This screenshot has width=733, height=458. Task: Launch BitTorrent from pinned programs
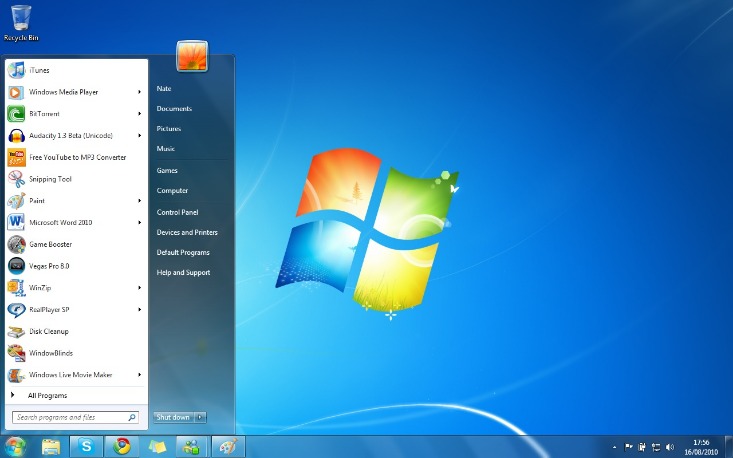(x=76, y=114)
